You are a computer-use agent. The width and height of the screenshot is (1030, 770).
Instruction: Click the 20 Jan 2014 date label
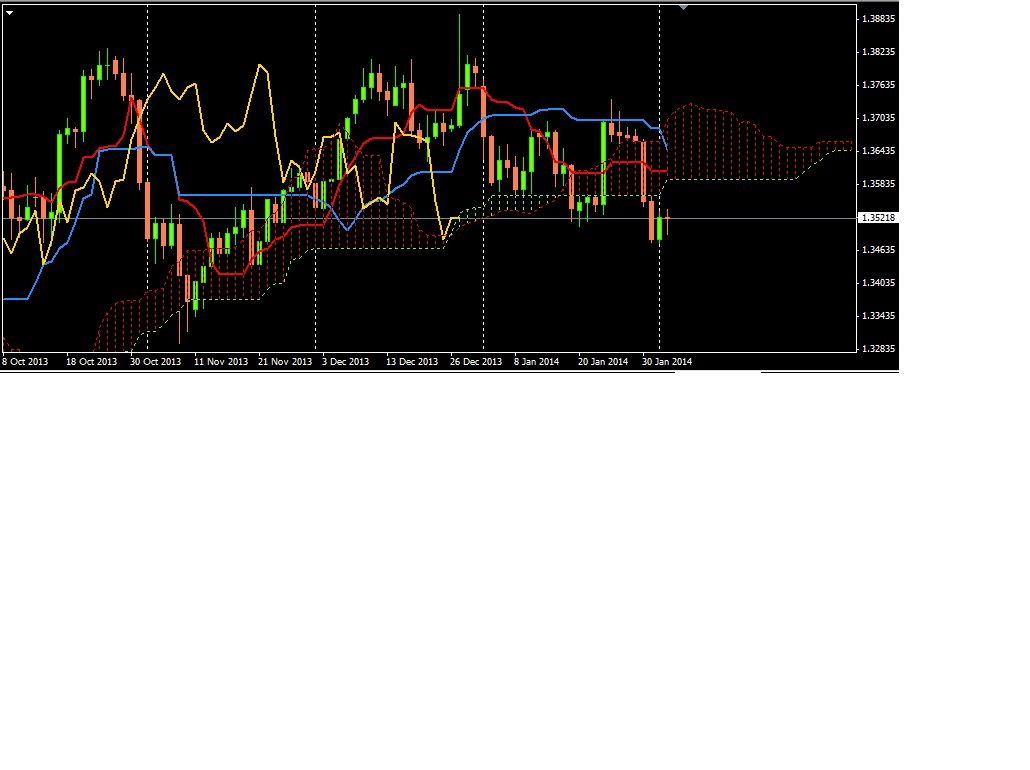pos(602,361)
